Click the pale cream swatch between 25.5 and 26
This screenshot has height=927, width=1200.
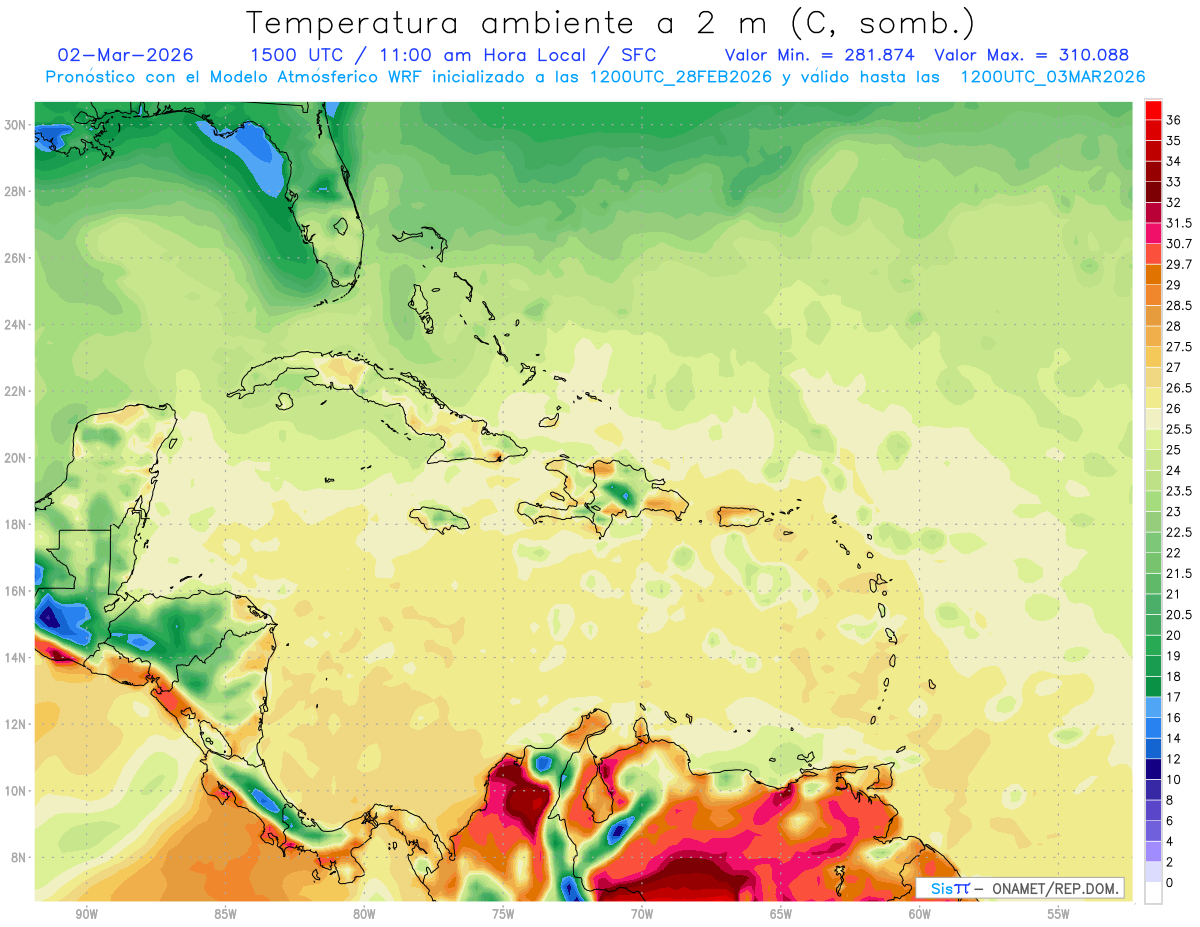coord(1153,419)
